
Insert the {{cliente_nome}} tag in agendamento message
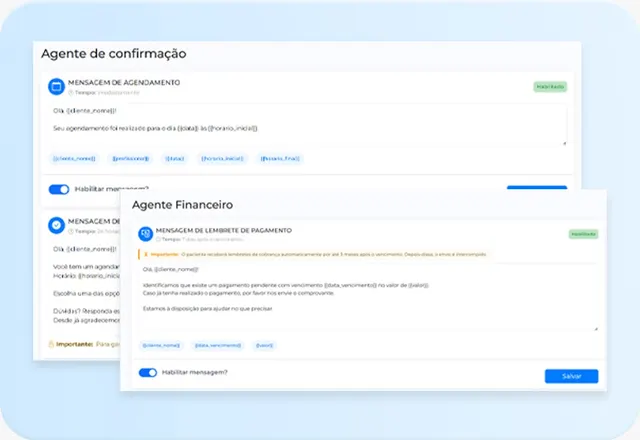tap(74, 158)
